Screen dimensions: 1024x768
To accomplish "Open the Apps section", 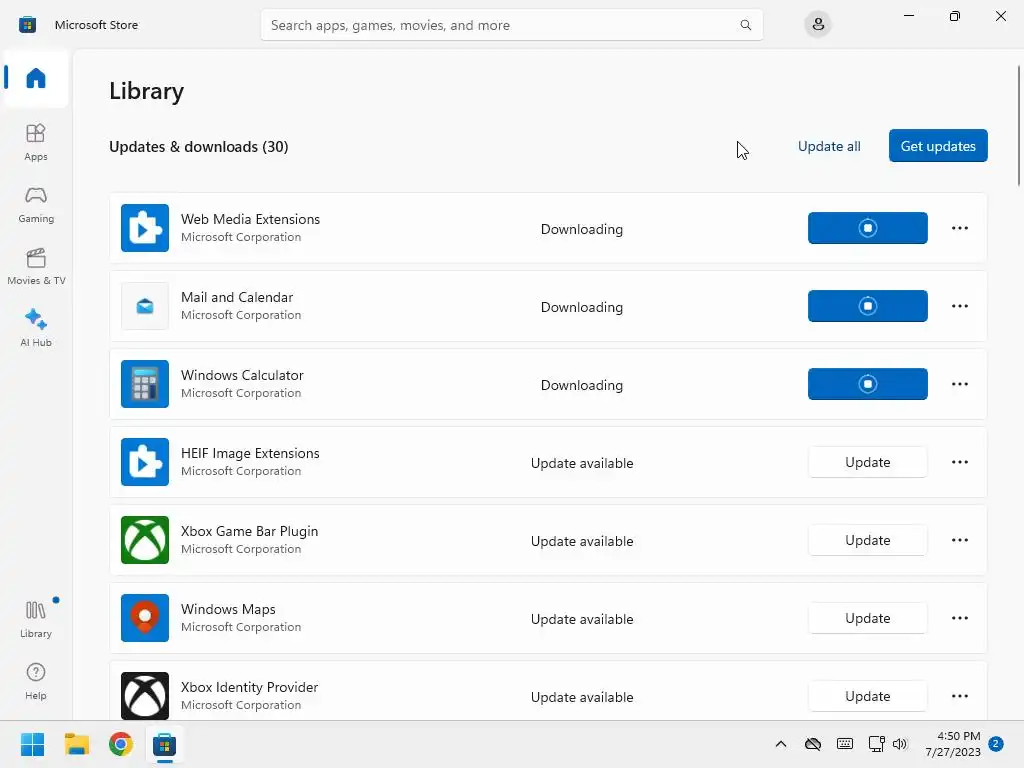I will [x=36, y=142].
